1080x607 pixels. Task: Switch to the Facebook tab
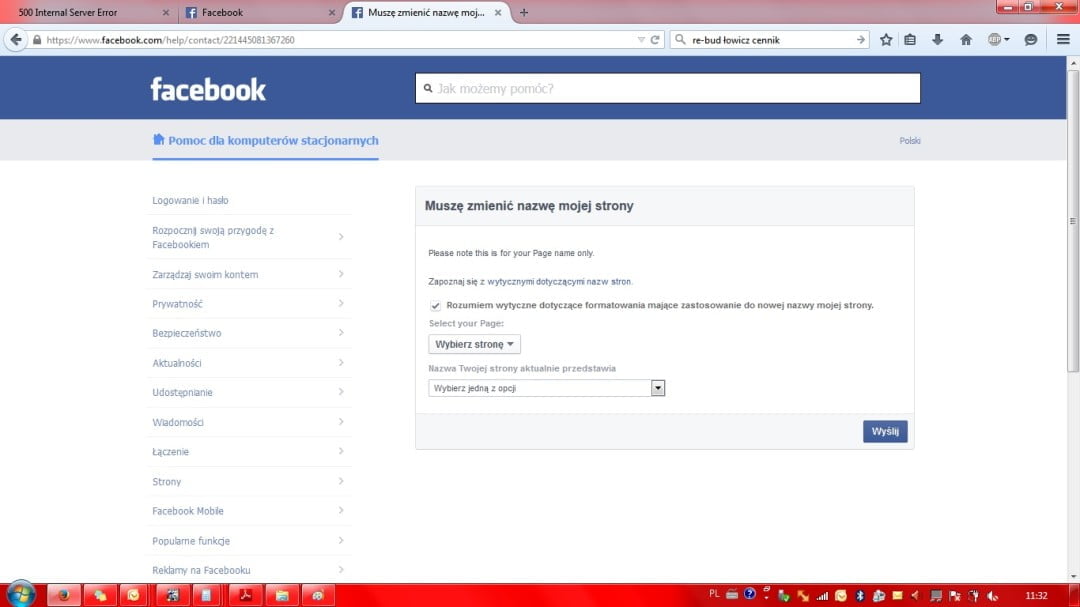click(x=259, y=12)
